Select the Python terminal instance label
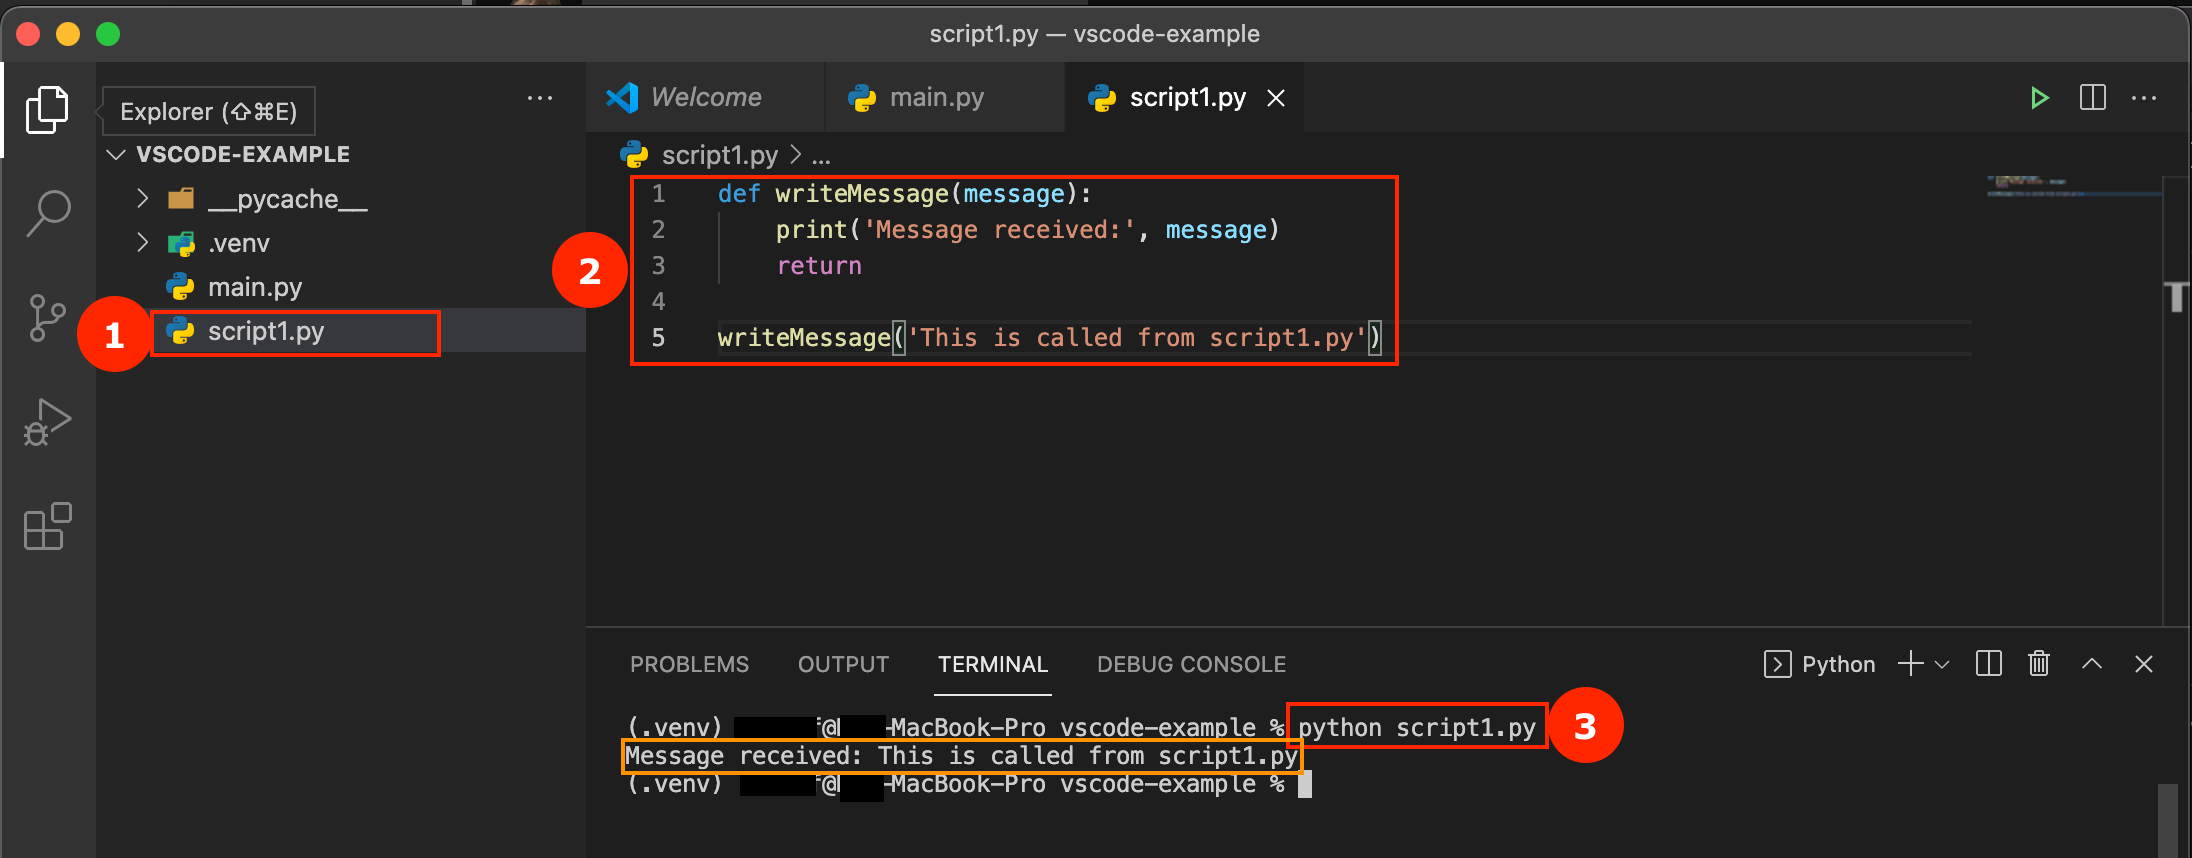 pyautogui.click(x=1820, y=665)
